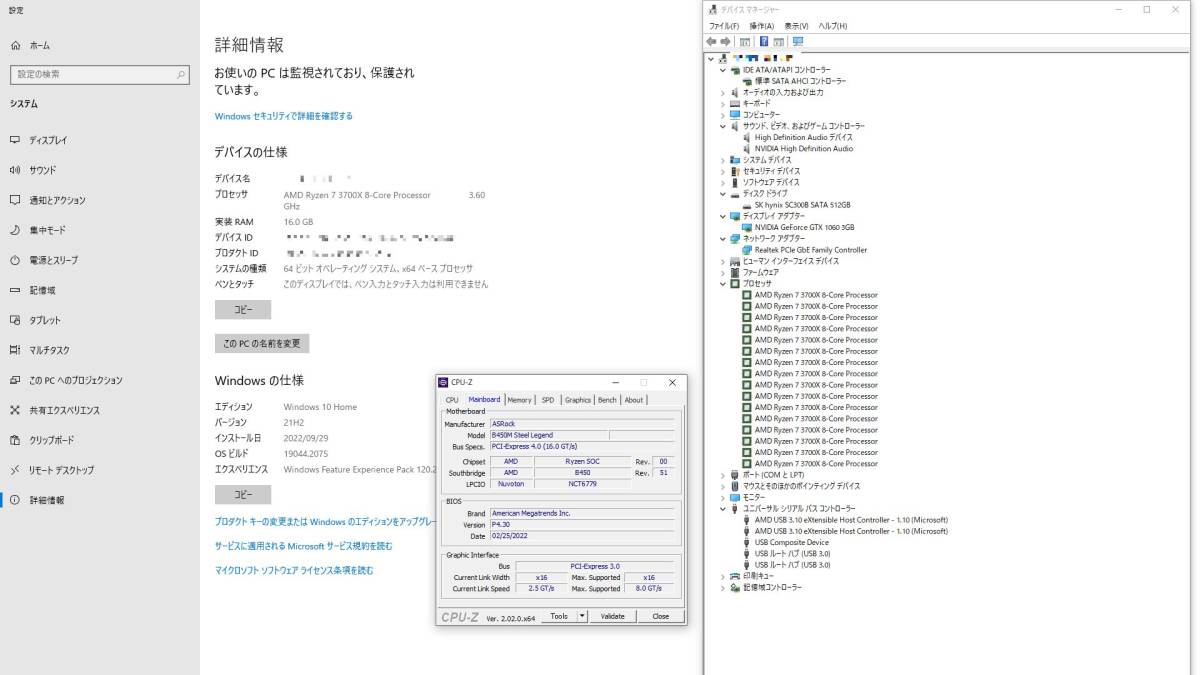Click コピー button under Windows の仕様
The width and height of the screenshot is (1200, 675).
(x=243, y=495)
